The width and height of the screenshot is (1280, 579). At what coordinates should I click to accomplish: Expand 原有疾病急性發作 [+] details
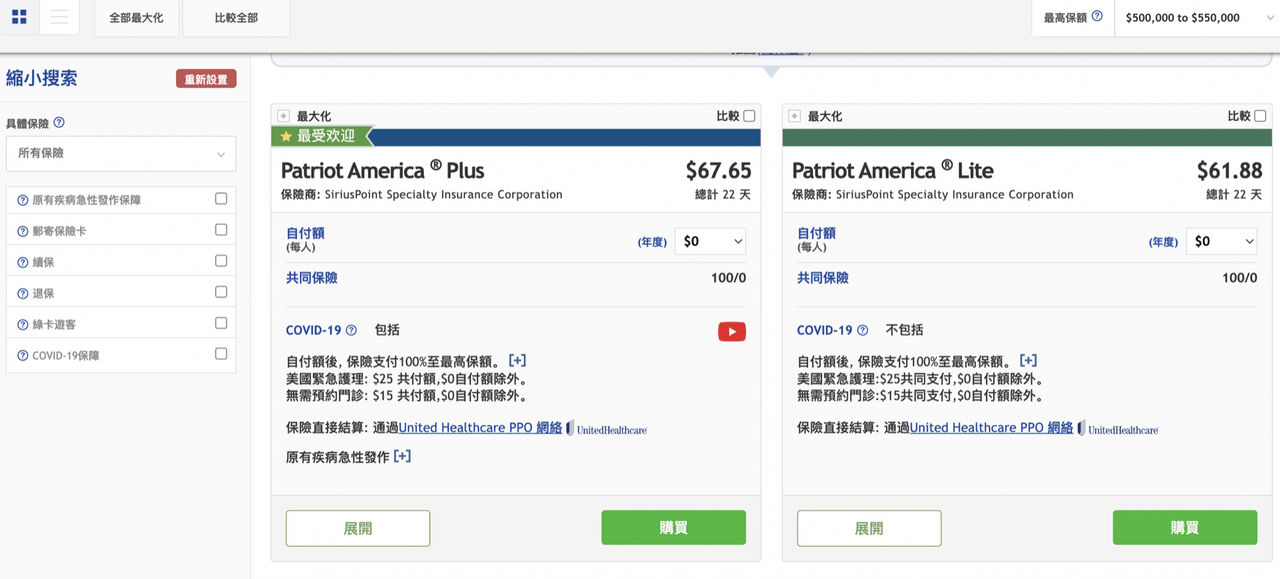pyautogui.click(x=402, y=456)
